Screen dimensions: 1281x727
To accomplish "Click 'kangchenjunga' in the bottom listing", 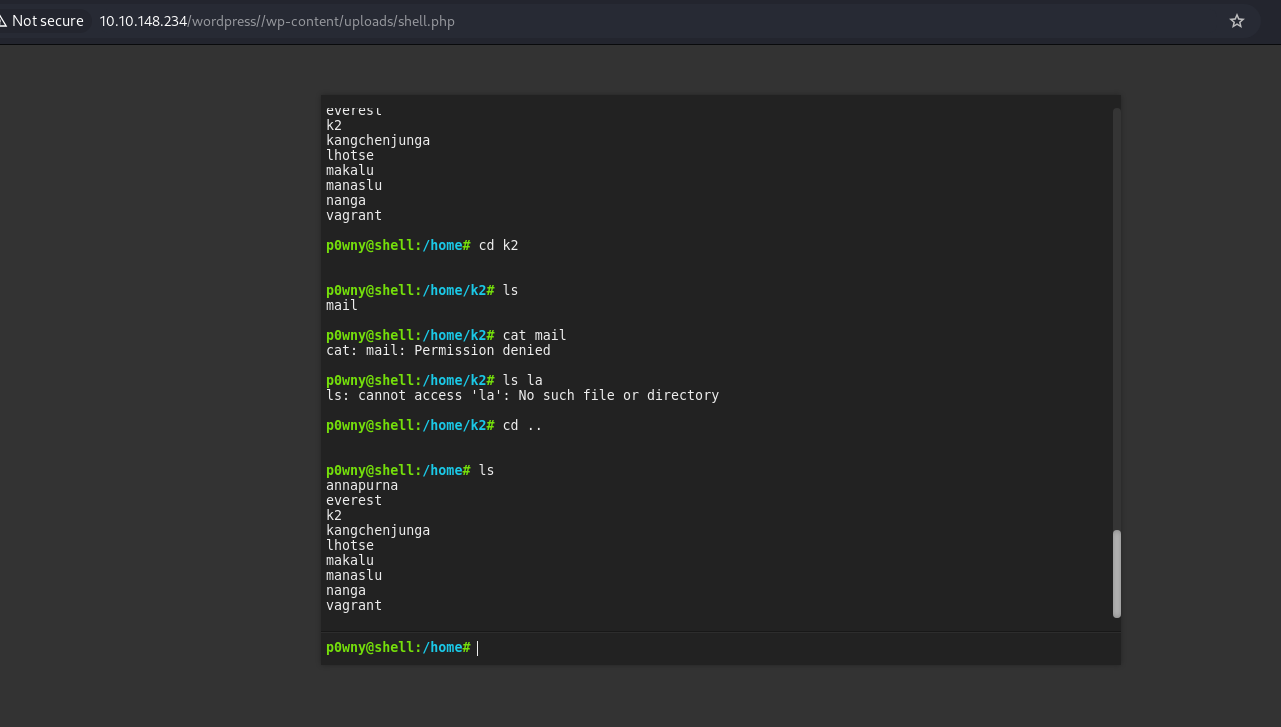I will click(x=378, y=530).
